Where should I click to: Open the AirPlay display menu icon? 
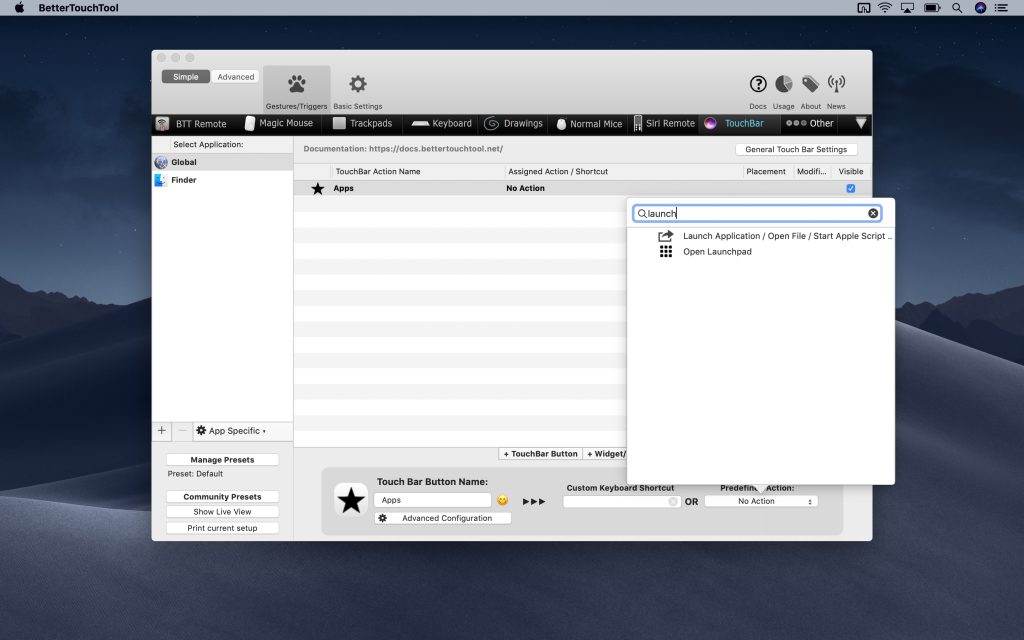[x=907, y=8]
